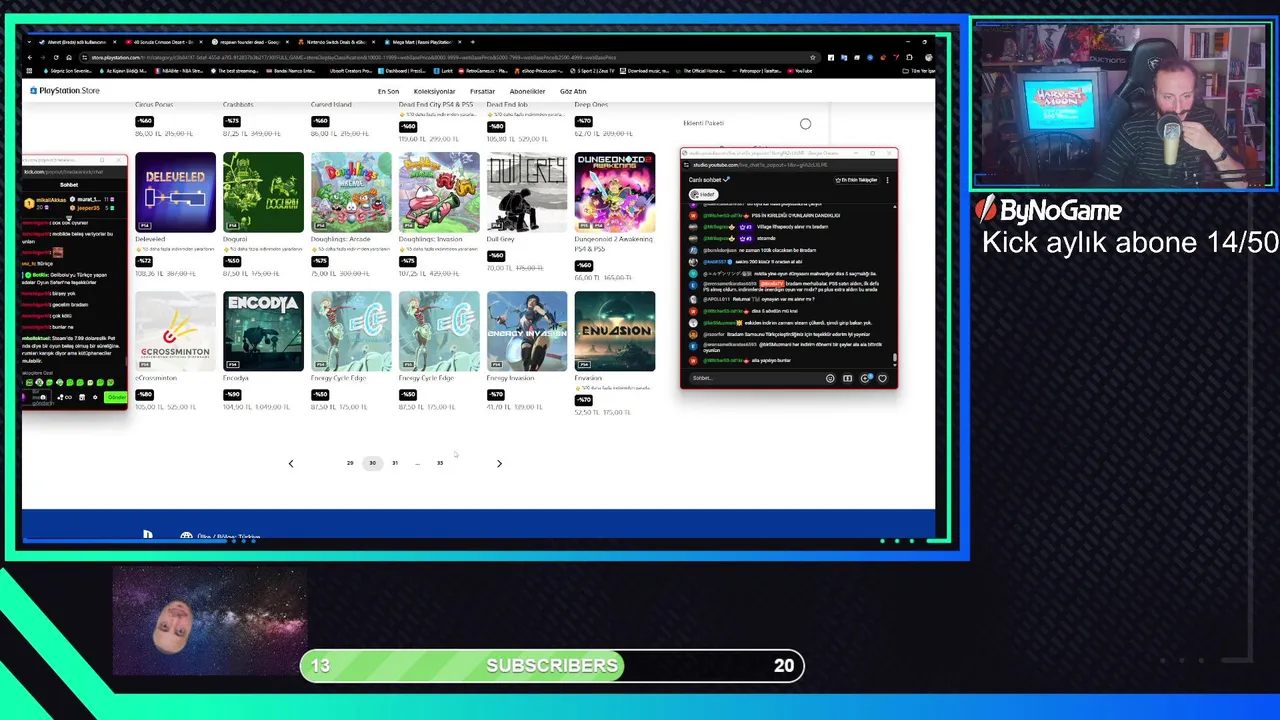Click the Ülke / Bölge: Türkiye footer link
Viewport: 1280px width, 720px height.
coord(228,536)
